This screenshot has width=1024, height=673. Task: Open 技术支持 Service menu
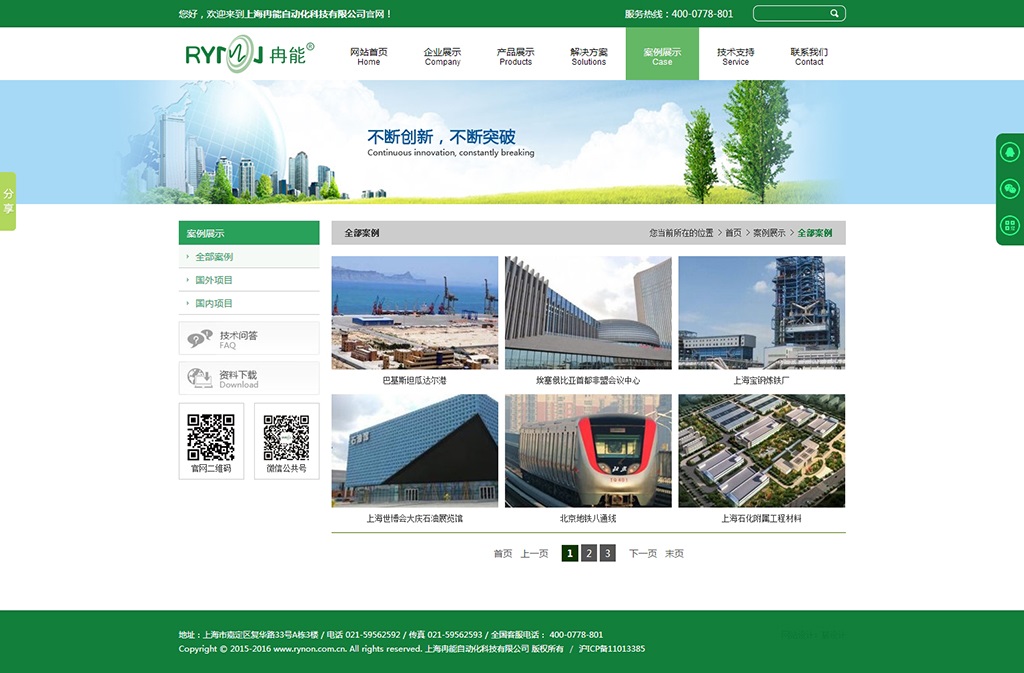(x=735, y=56)
